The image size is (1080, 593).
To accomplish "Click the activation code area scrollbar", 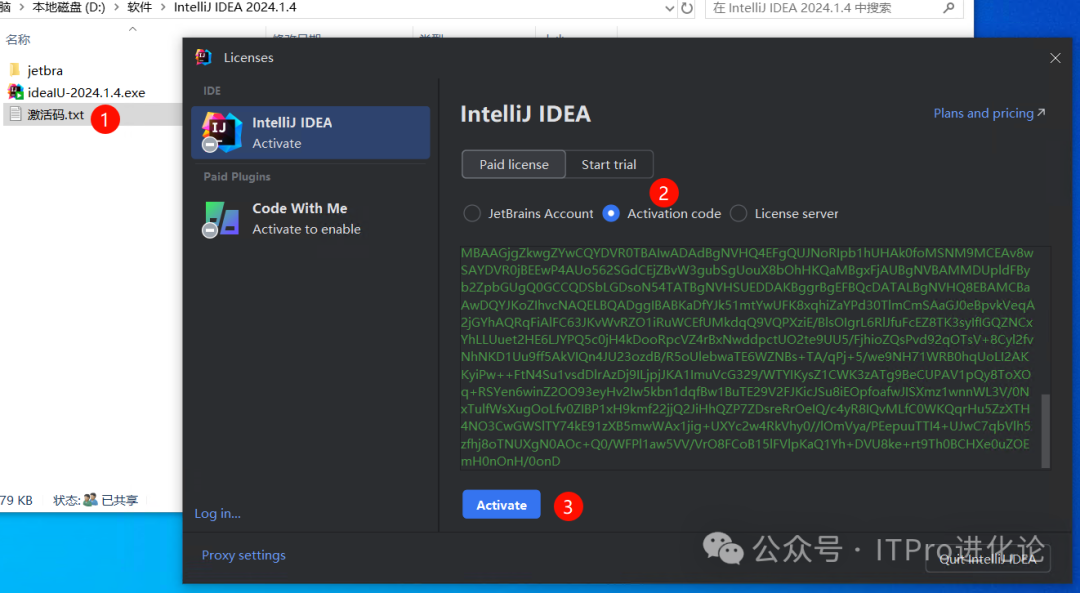I will tap(1046, 430).
